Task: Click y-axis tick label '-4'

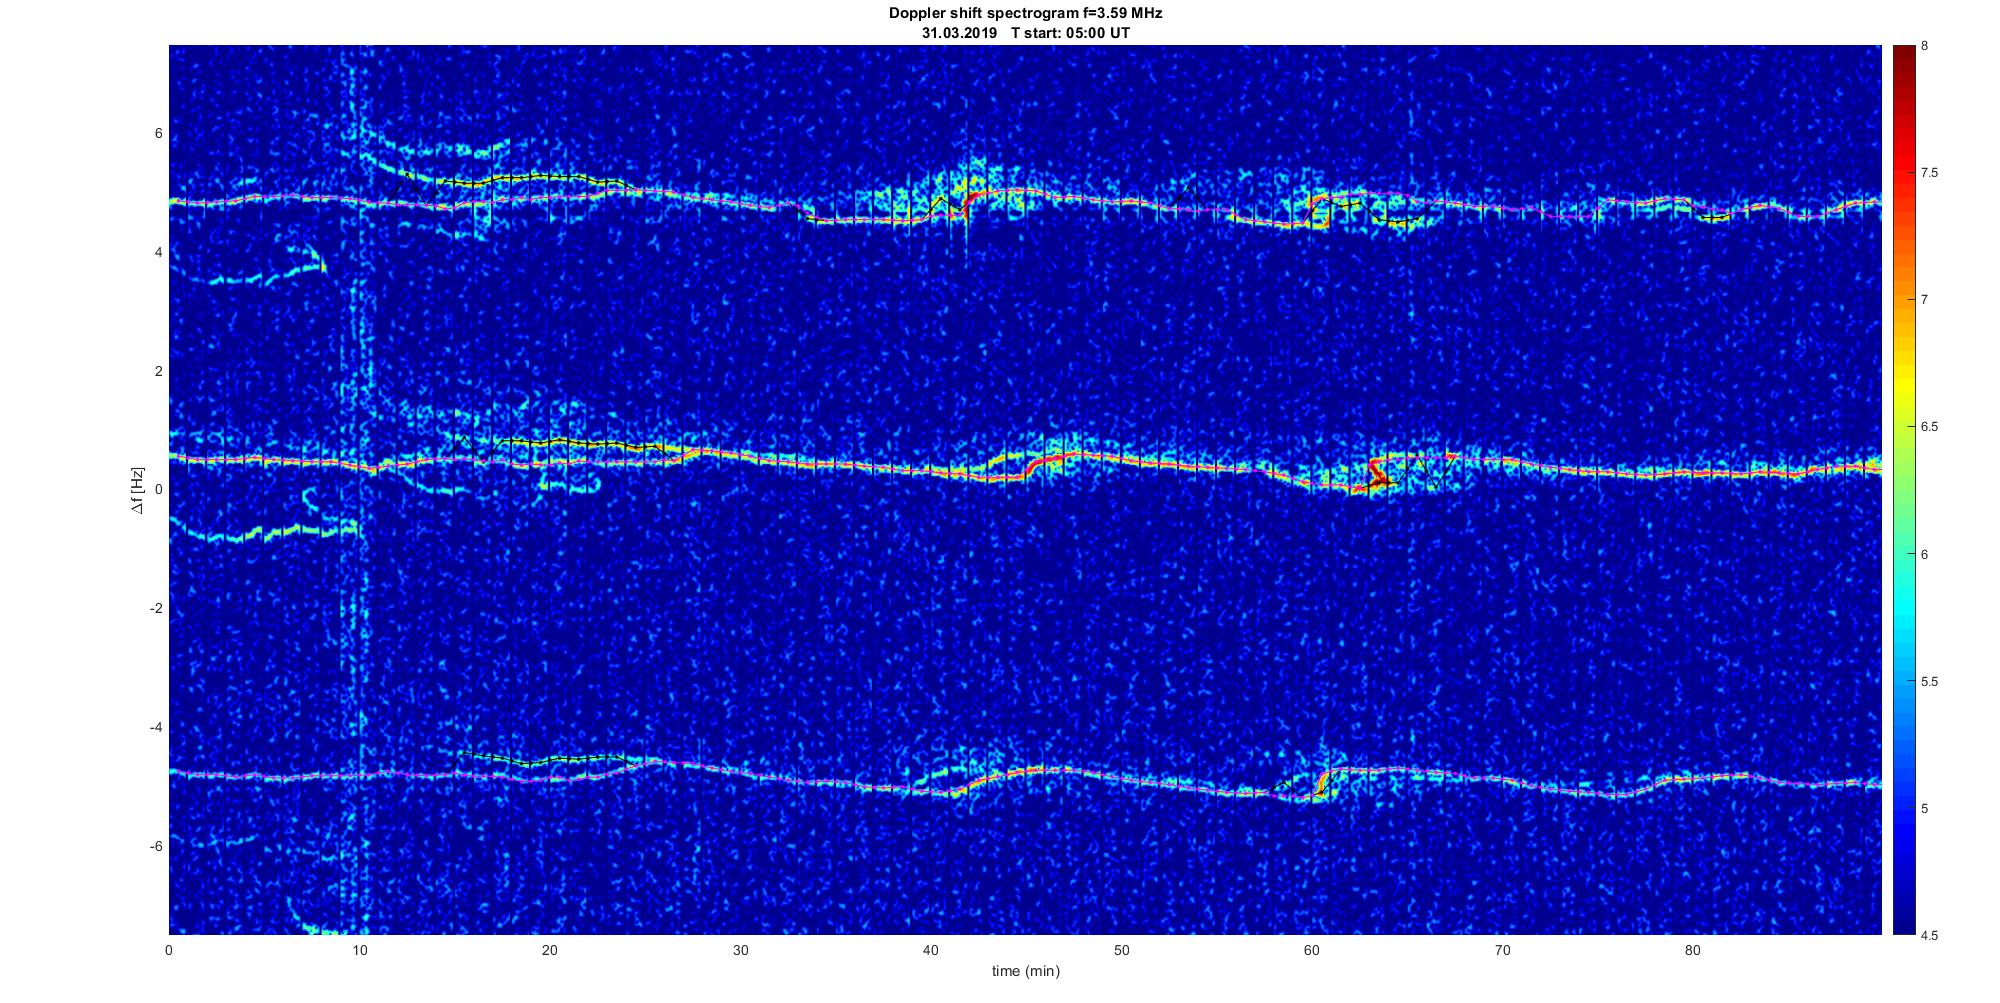Action: pyautogui.click(x=156, y=727)
